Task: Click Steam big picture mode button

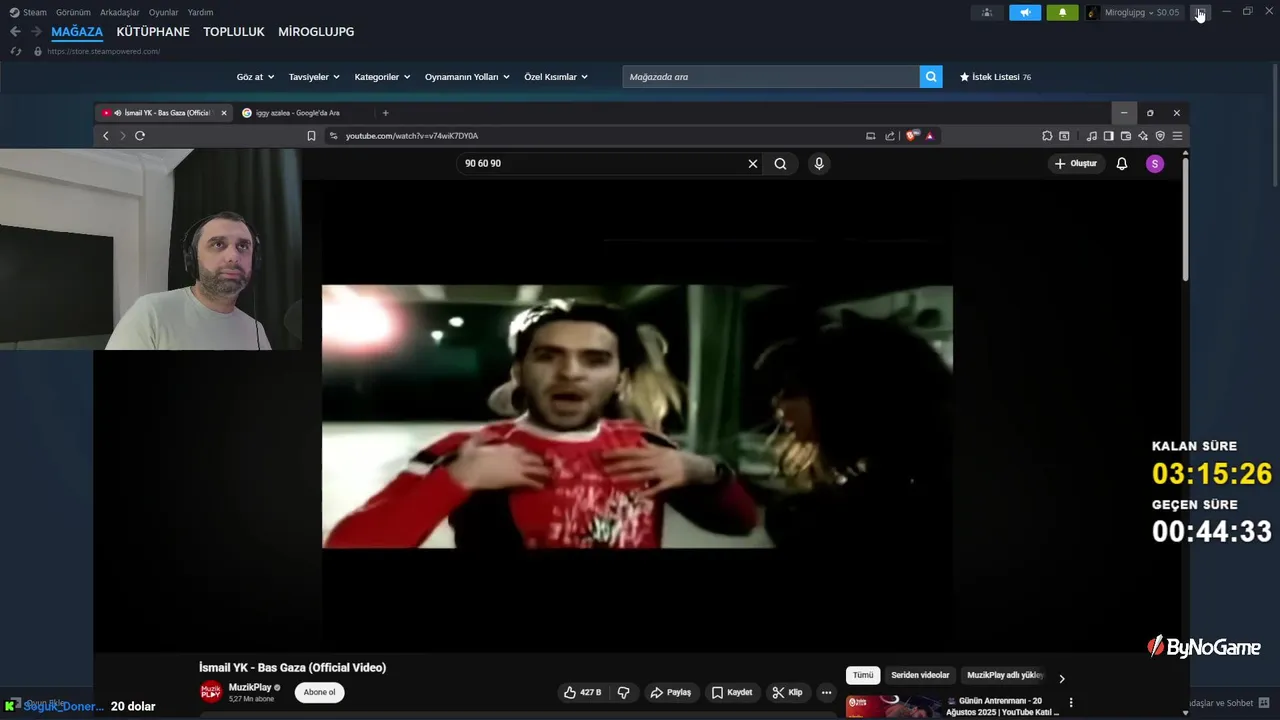Action: [x=1200, y=12]
